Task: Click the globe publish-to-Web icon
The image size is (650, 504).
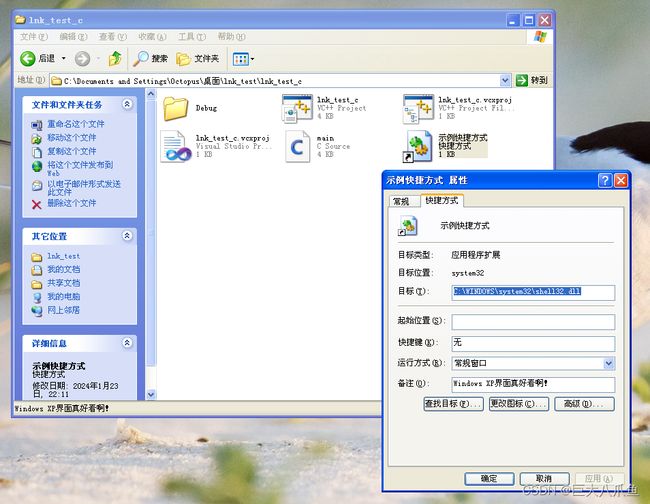Action: pyautogui.click(x=37, y=166)
